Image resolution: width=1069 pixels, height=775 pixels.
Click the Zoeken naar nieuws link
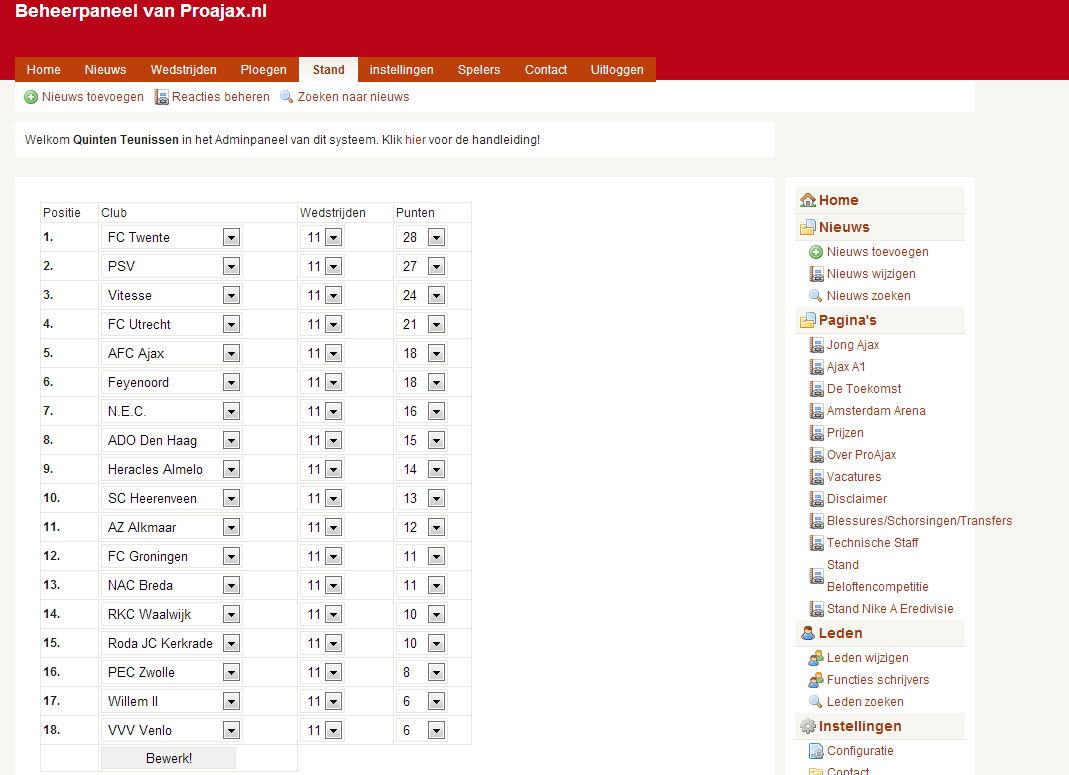[353, 97]
